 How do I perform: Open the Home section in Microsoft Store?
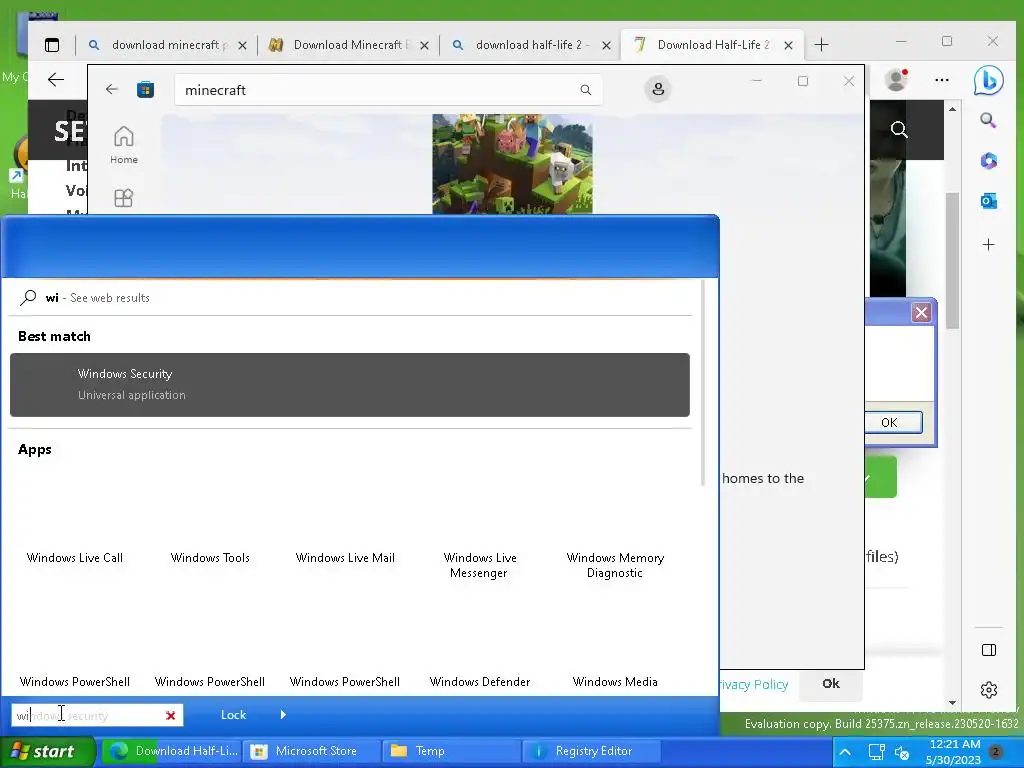[123, 145]
